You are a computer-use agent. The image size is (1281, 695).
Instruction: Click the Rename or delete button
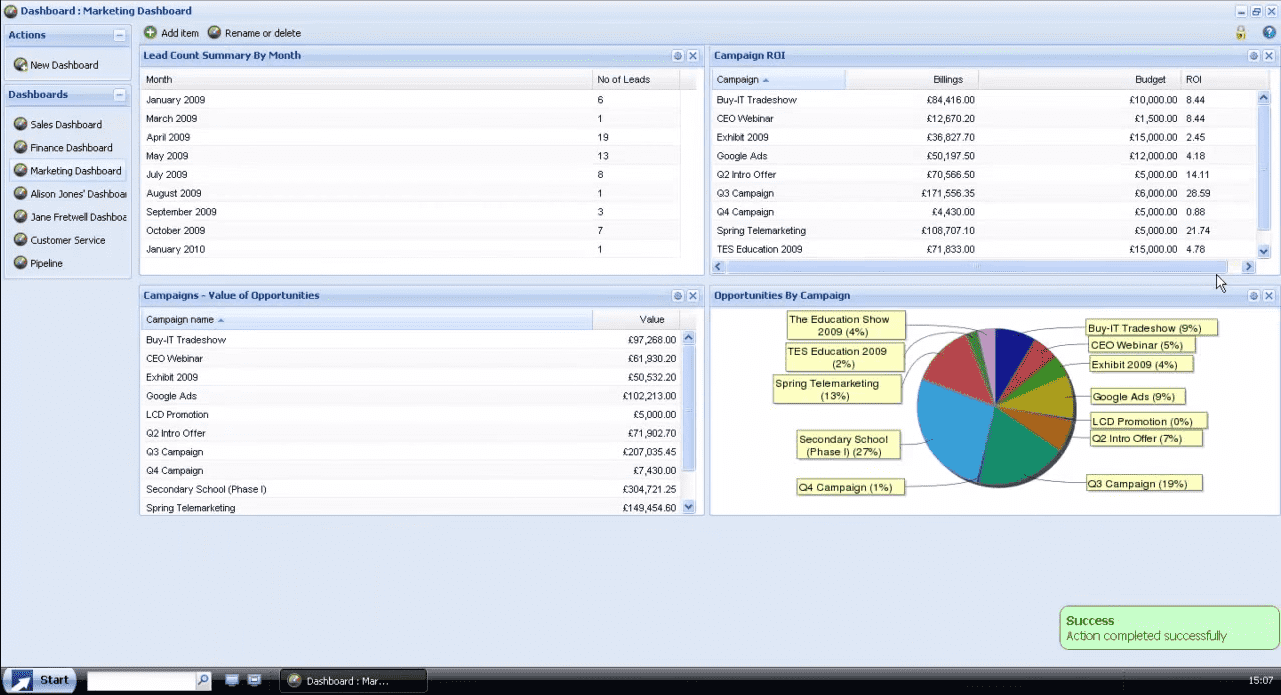(x=254, y=33)
